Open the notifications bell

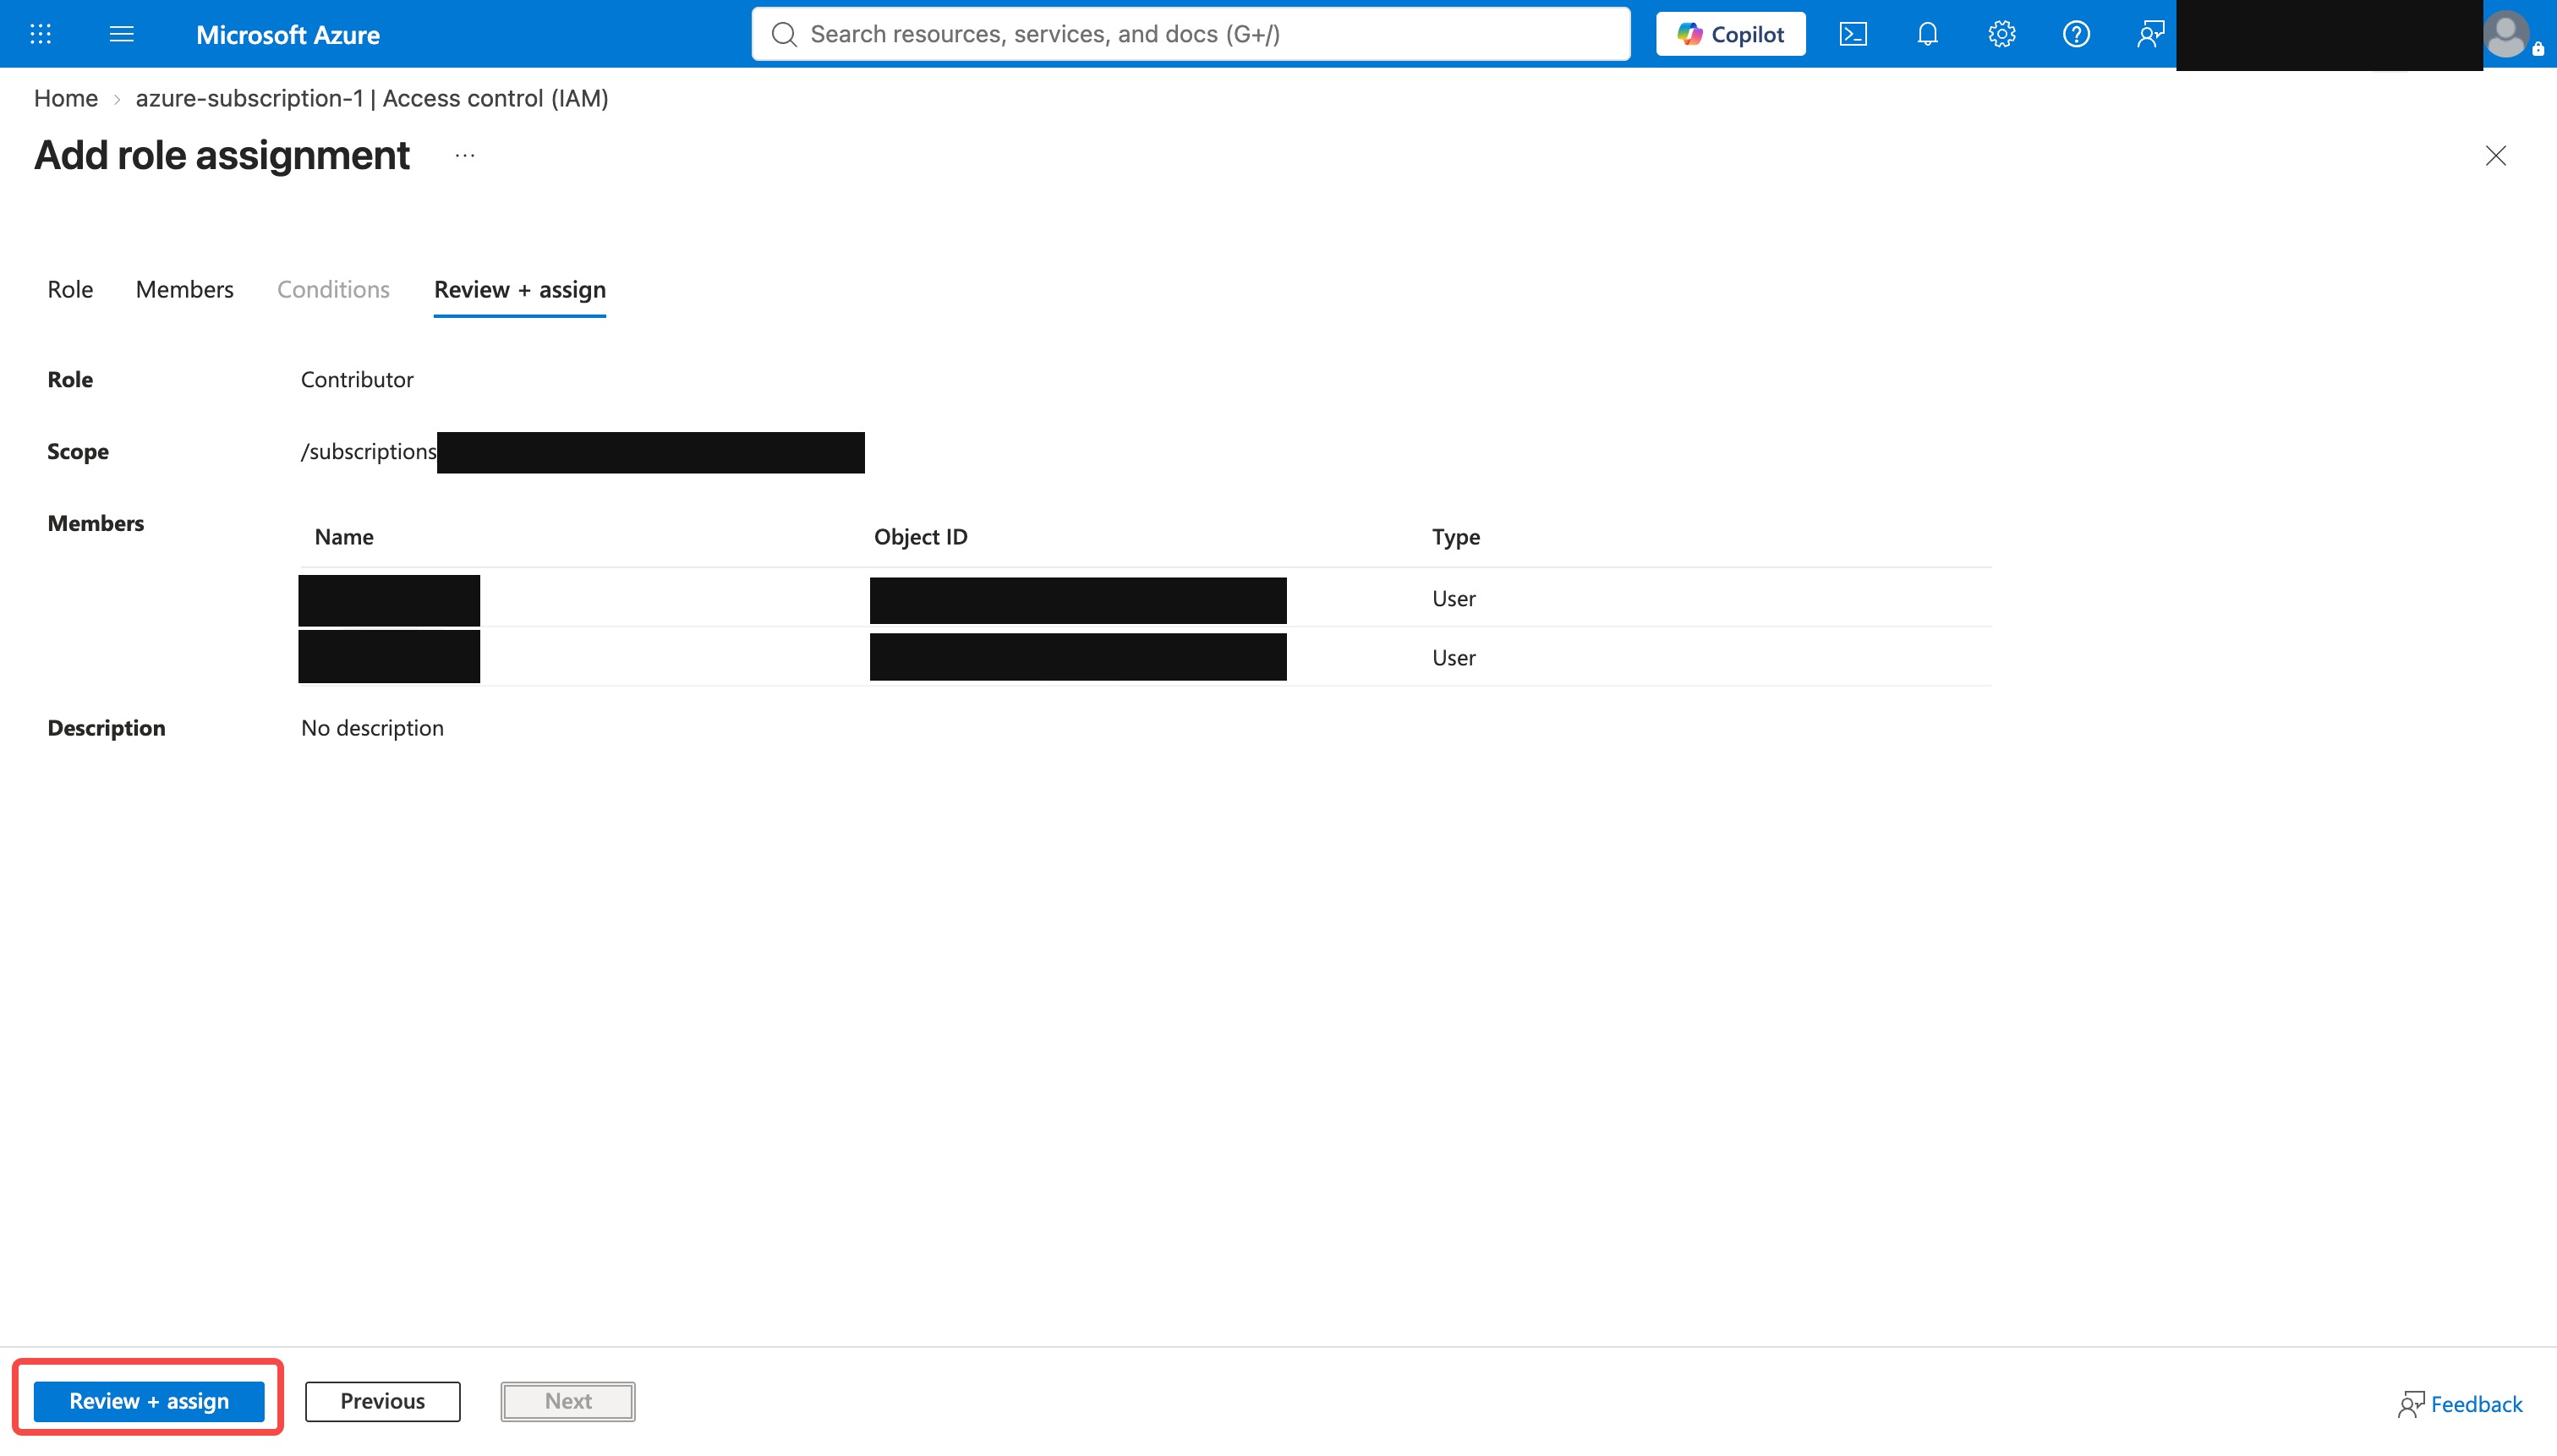1927,34
